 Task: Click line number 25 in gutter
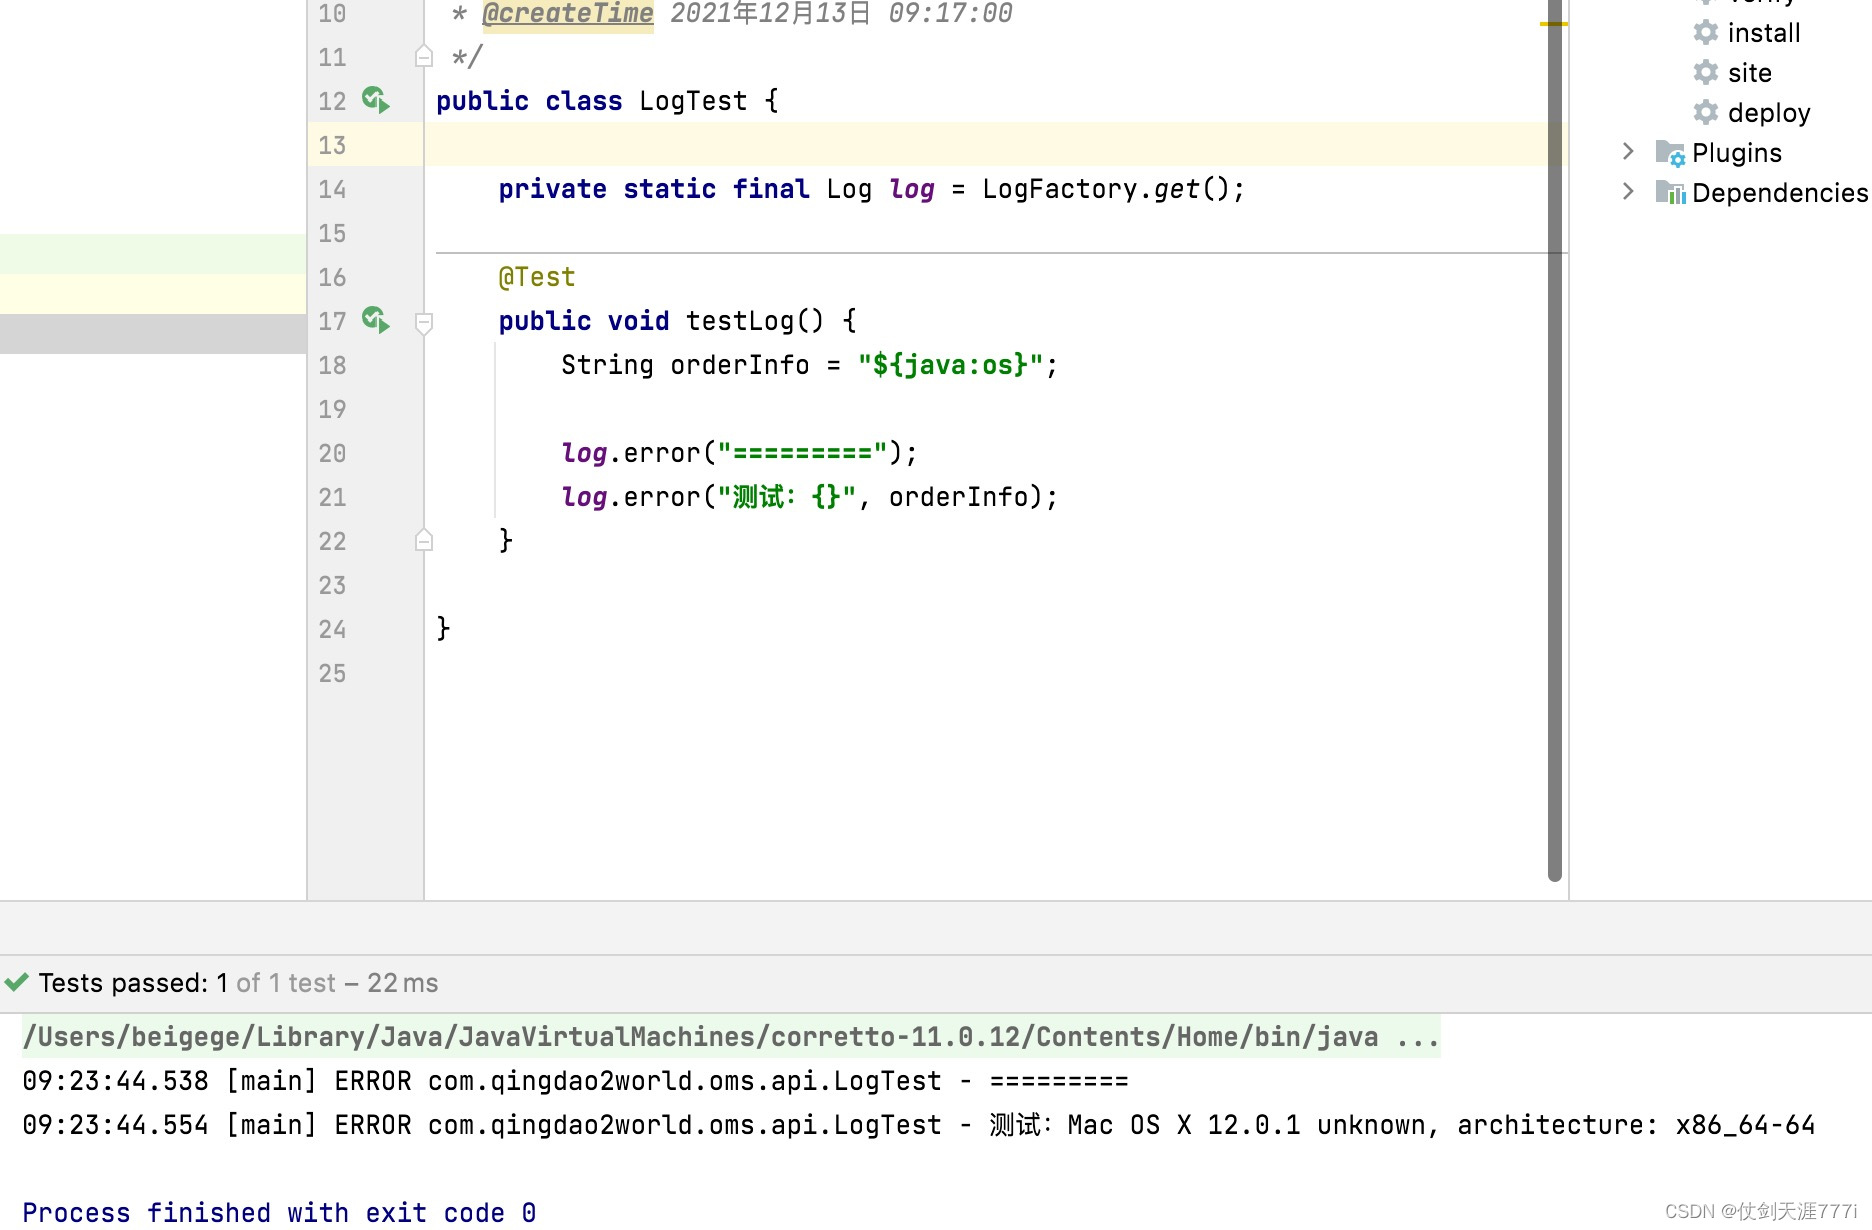[x=332, y=673]
